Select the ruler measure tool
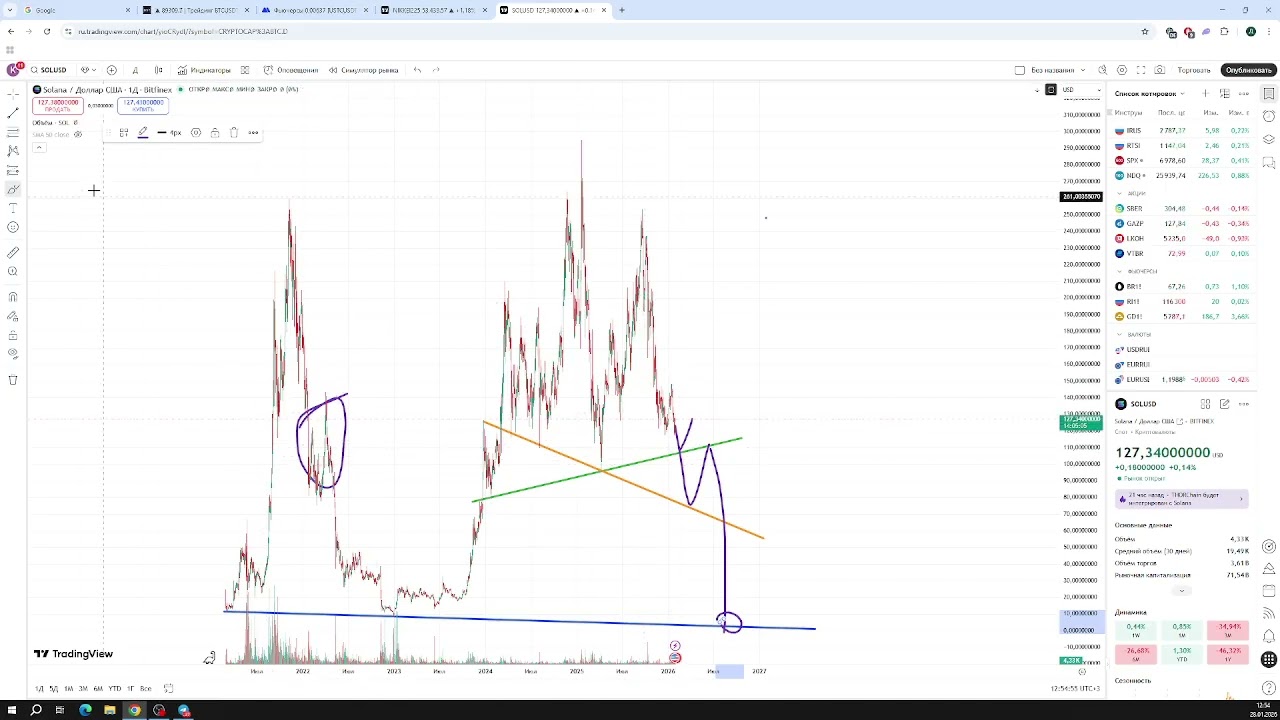Screen dimensions: 1280x720 click(x=13, y=253)
